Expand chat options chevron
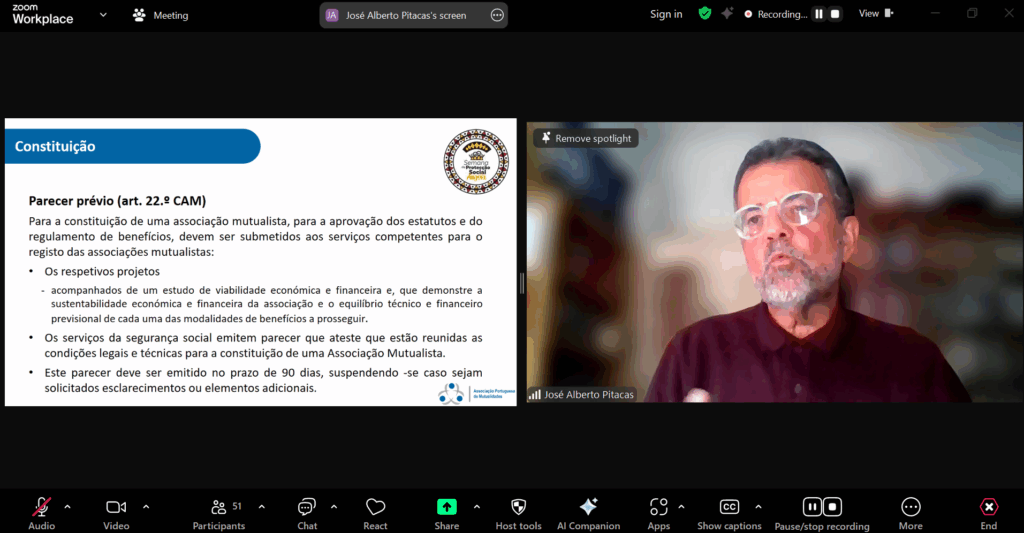This screenshot has width=1024, height=533. [334, 507]
